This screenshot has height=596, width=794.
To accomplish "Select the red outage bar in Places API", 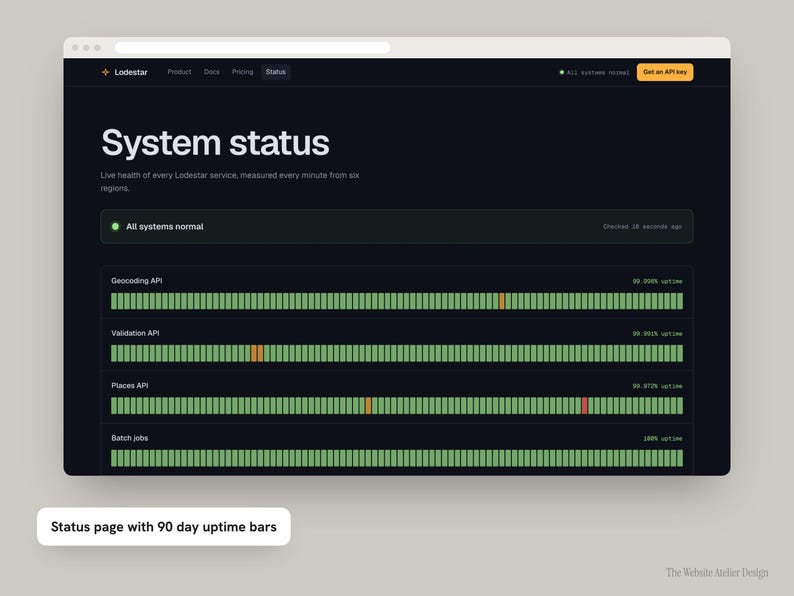I will (x=584, y=406).
